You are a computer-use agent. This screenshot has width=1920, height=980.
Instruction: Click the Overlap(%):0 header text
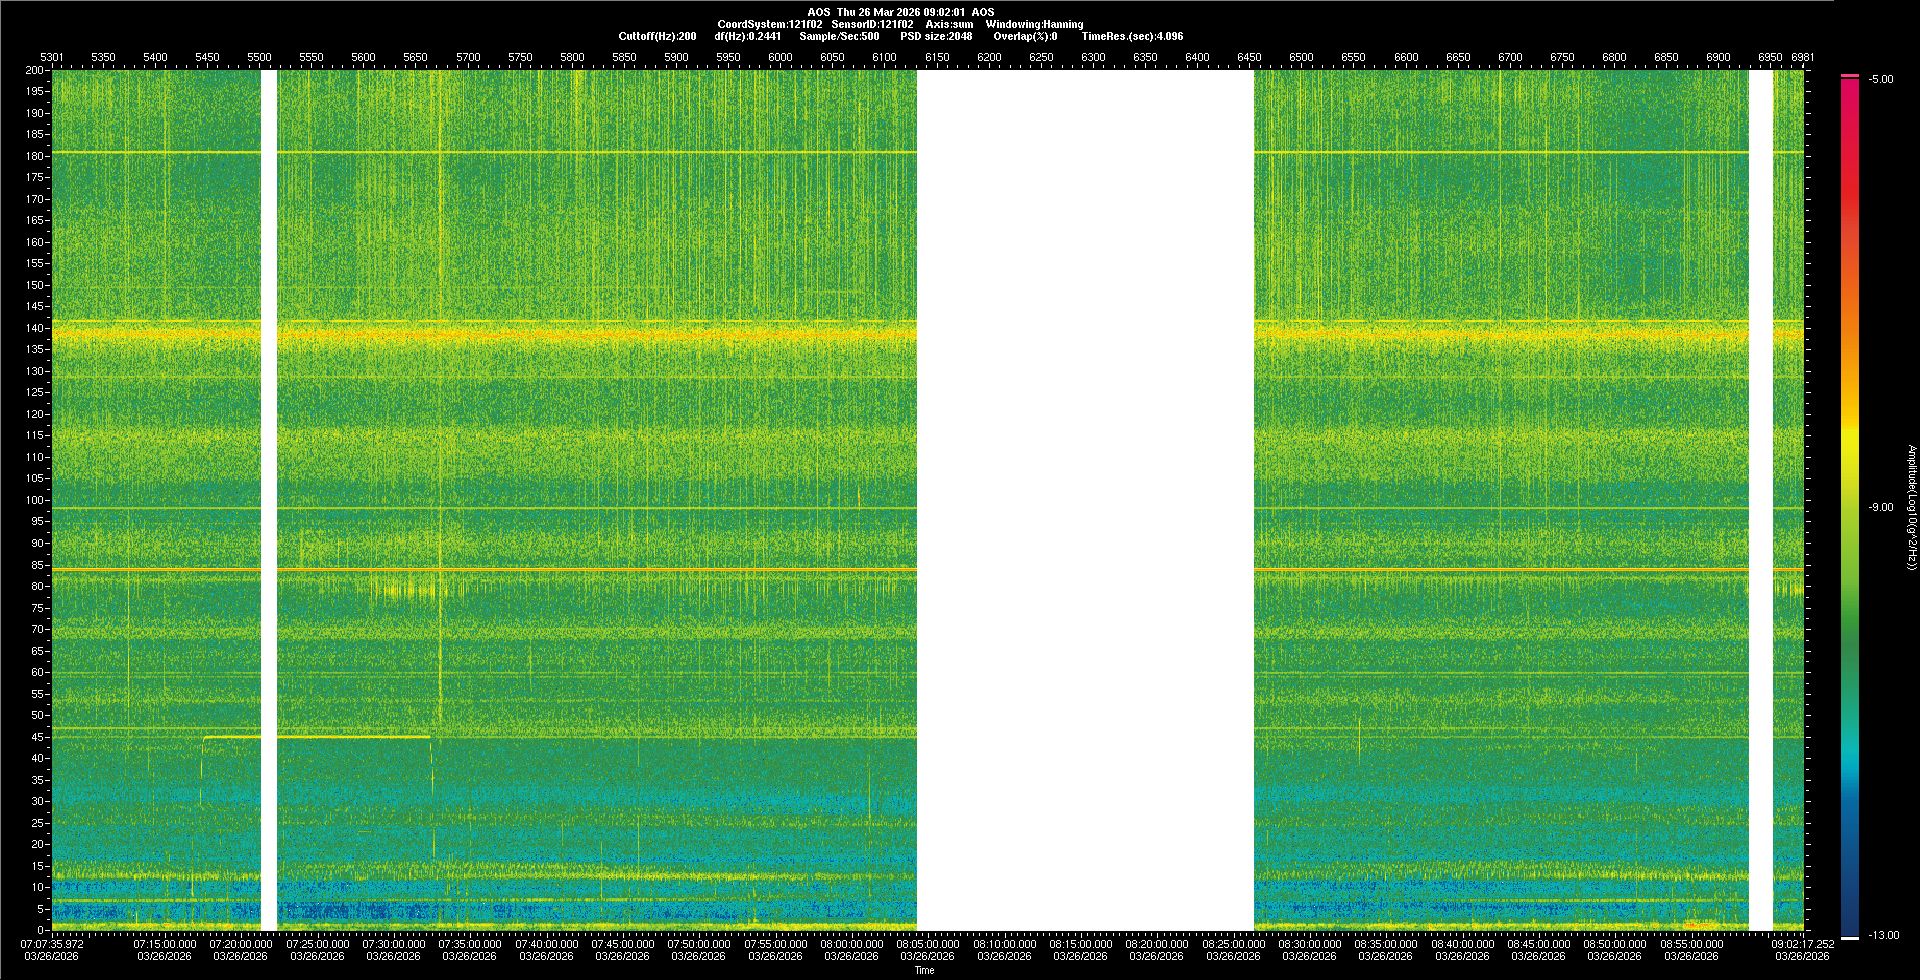(1025, 36)
